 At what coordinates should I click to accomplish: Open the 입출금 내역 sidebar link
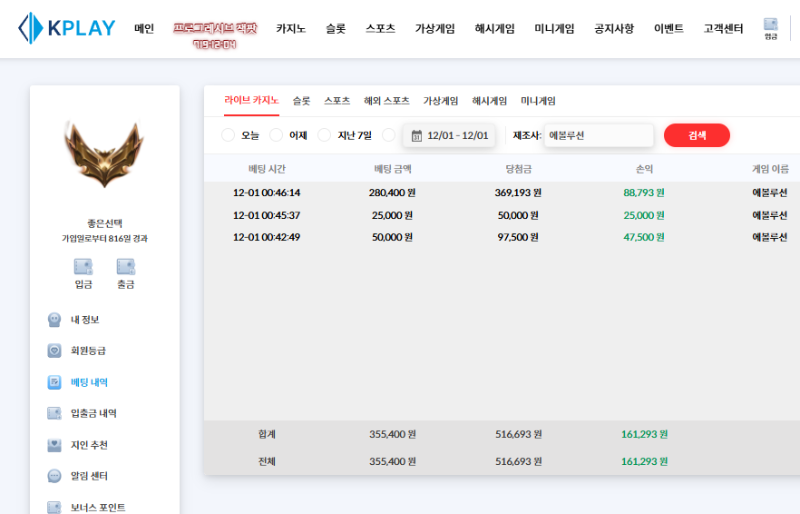94,413
